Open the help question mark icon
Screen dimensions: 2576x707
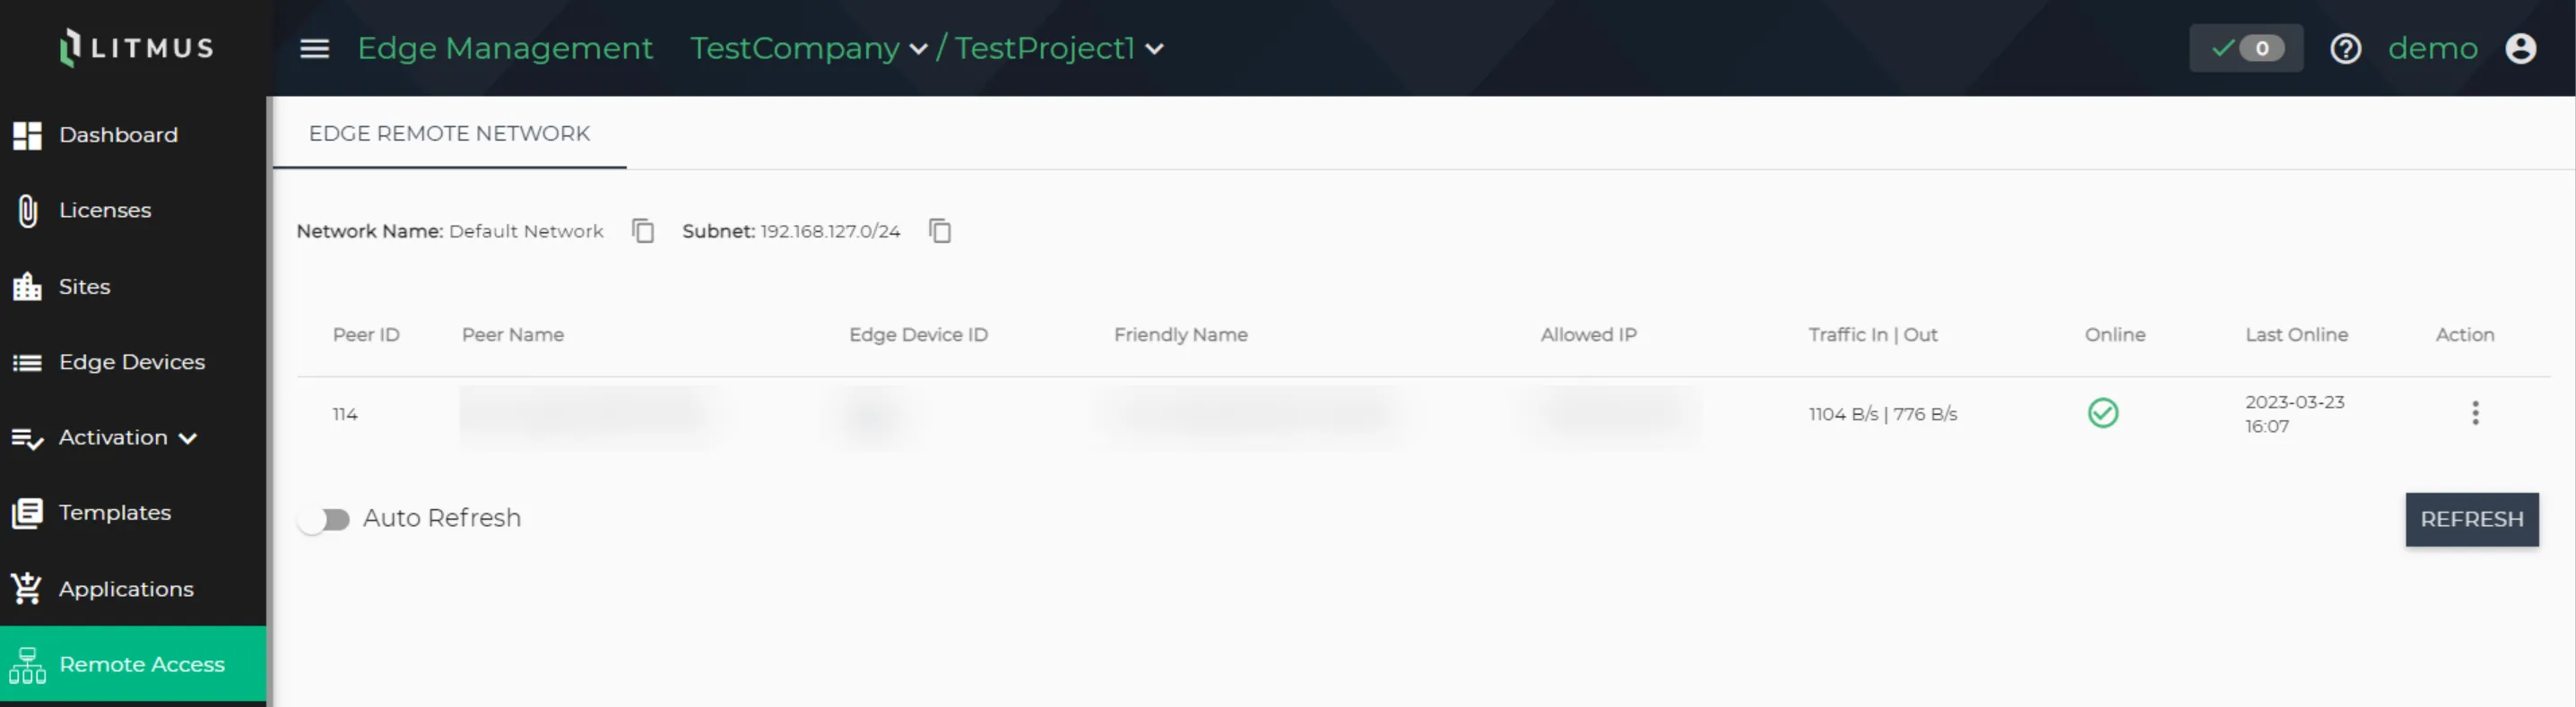coord(2345,48)
